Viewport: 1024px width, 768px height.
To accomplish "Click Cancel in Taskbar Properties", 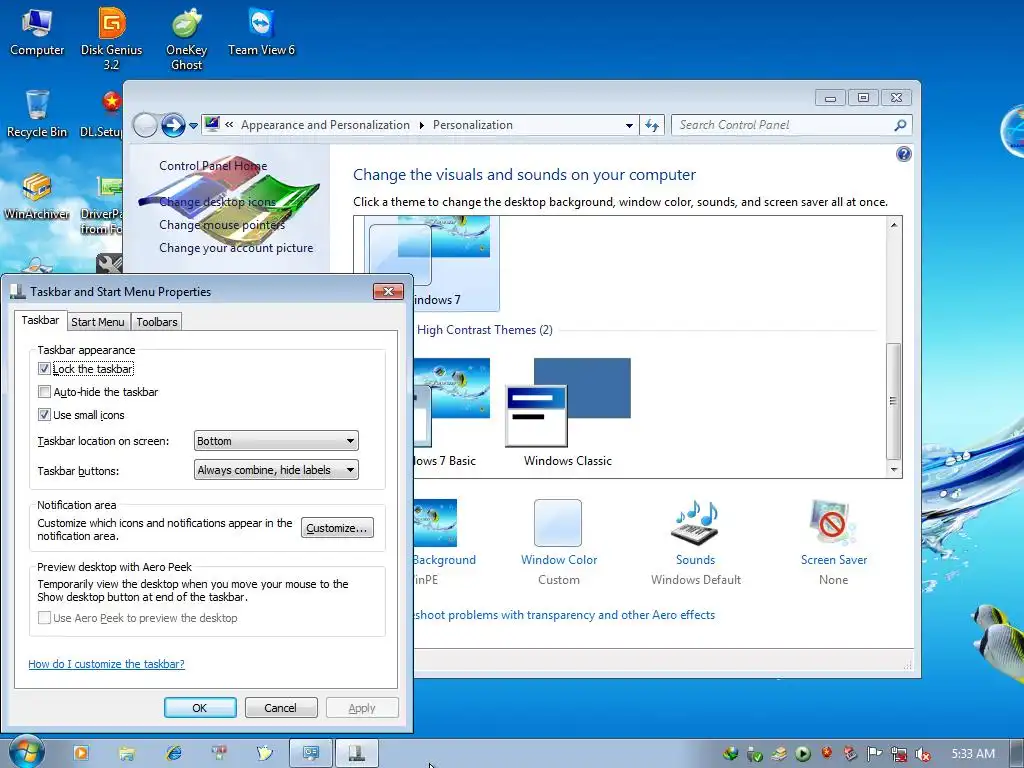I will tap(281, 708).
